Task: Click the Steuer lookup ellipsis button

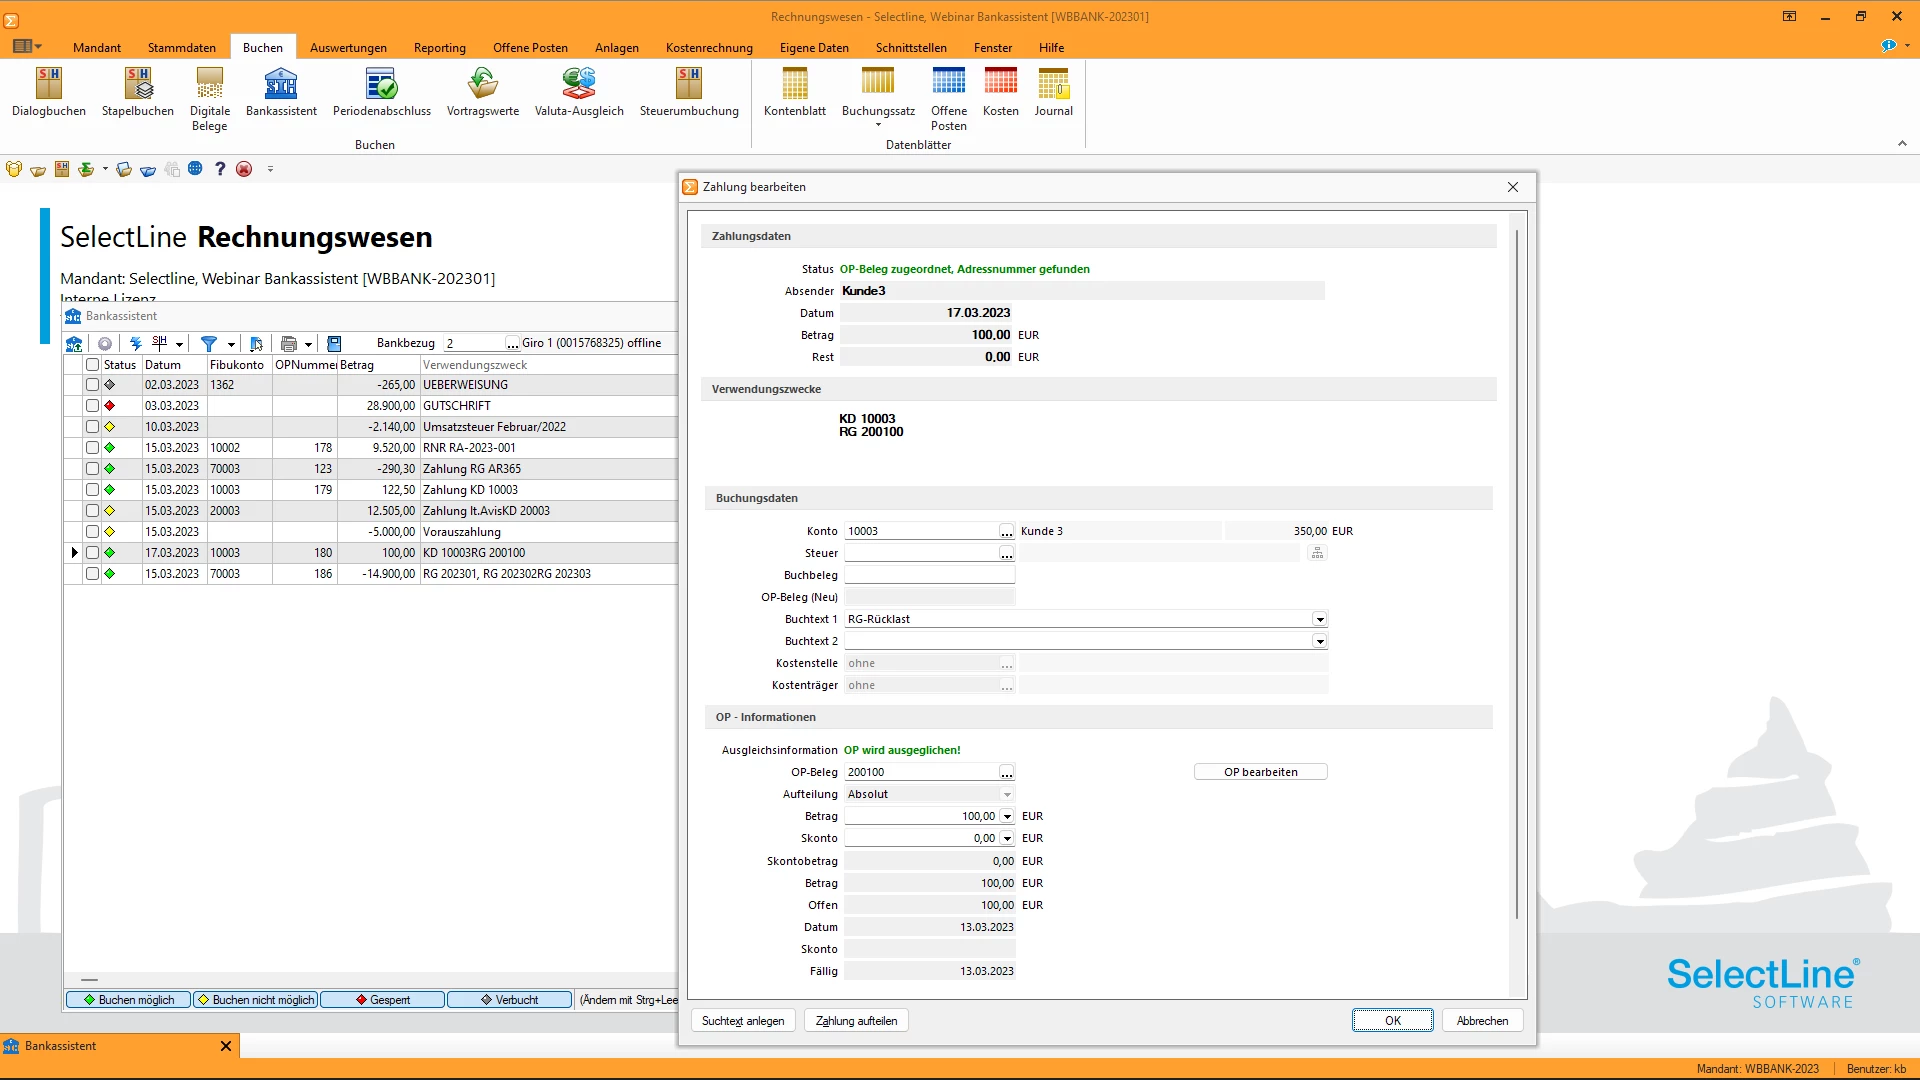Action: tap(1007, 553)
